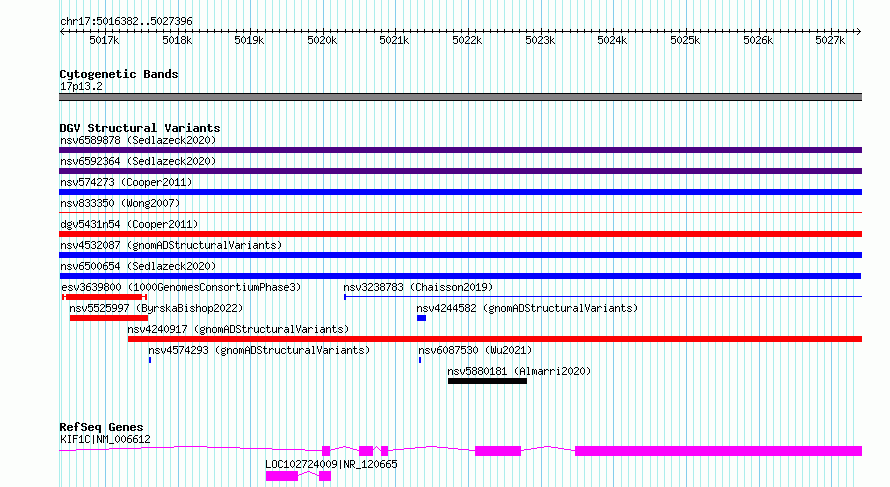The width and height of the screenshot is (890, 487).
Task: Click nsv4244582 (gnomADStructuralVariants) label
Action: coord(527,308)
